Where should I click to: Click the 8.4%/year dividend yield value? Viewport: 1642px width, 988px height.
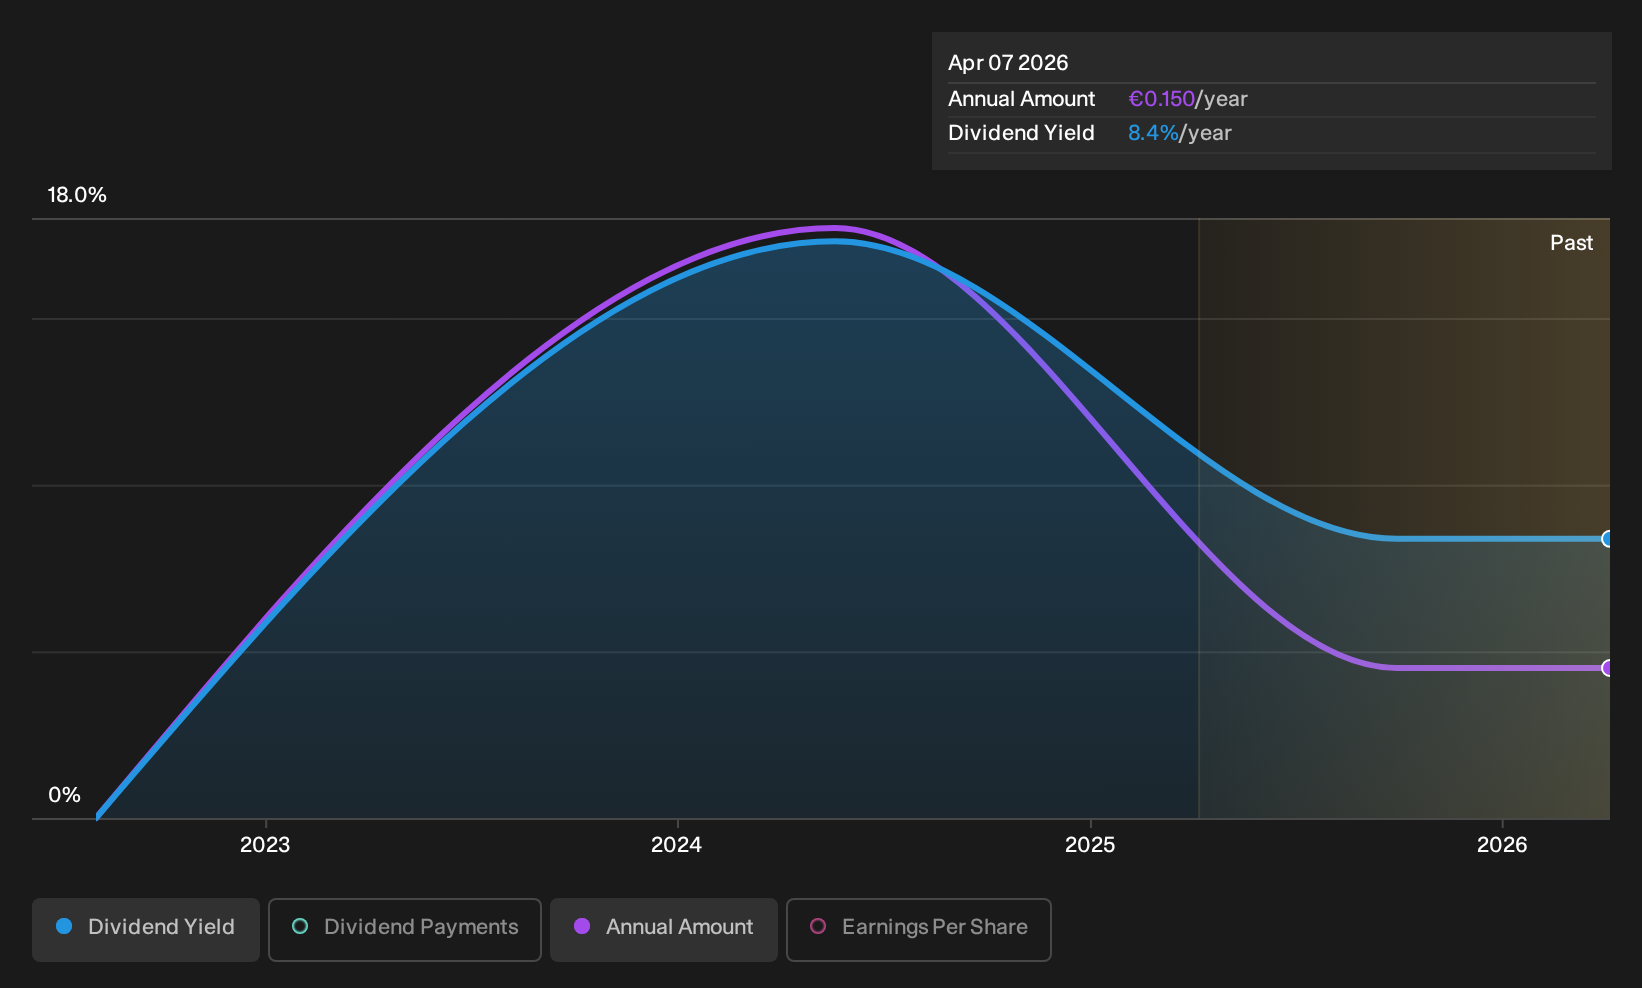1180,133
